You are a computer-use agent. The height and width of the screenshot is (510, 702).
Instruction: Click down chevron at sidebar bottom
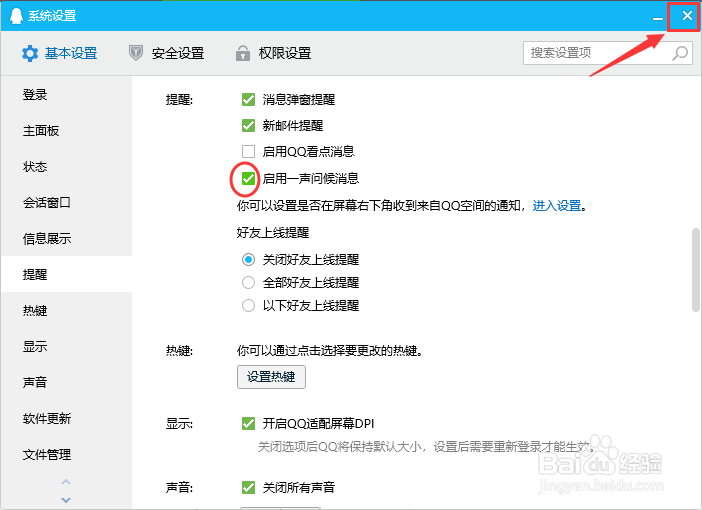coord(66,499)
